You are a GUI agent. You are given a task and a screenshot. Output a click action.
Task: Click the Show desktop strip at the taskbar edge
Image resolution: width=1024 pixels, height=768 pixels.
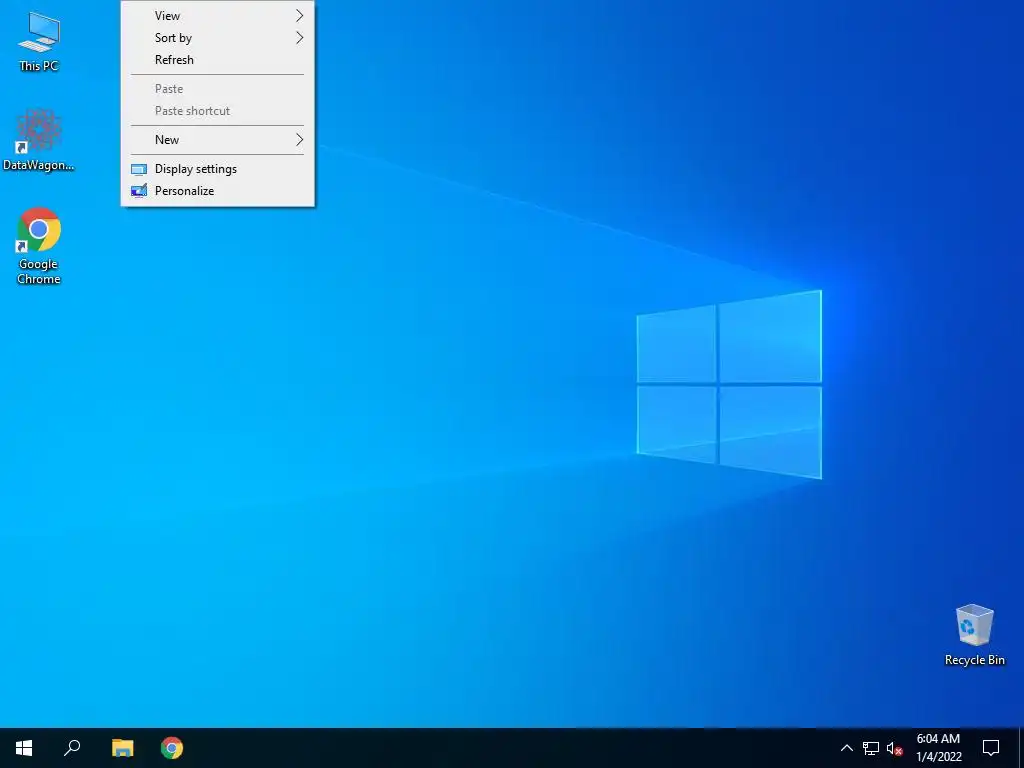coord(1021,748)
